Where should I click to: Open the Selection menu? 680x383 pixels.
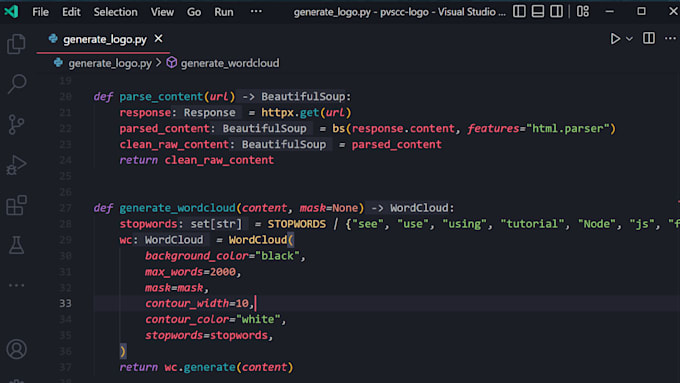(x=115, y=12)
